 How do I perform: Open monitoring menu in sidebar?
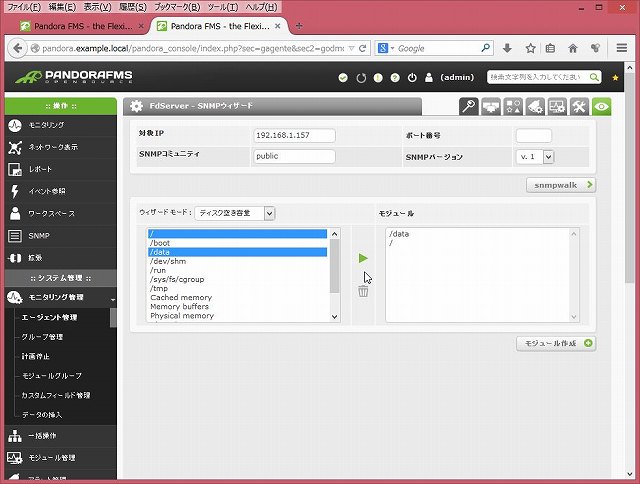[60, 125]
